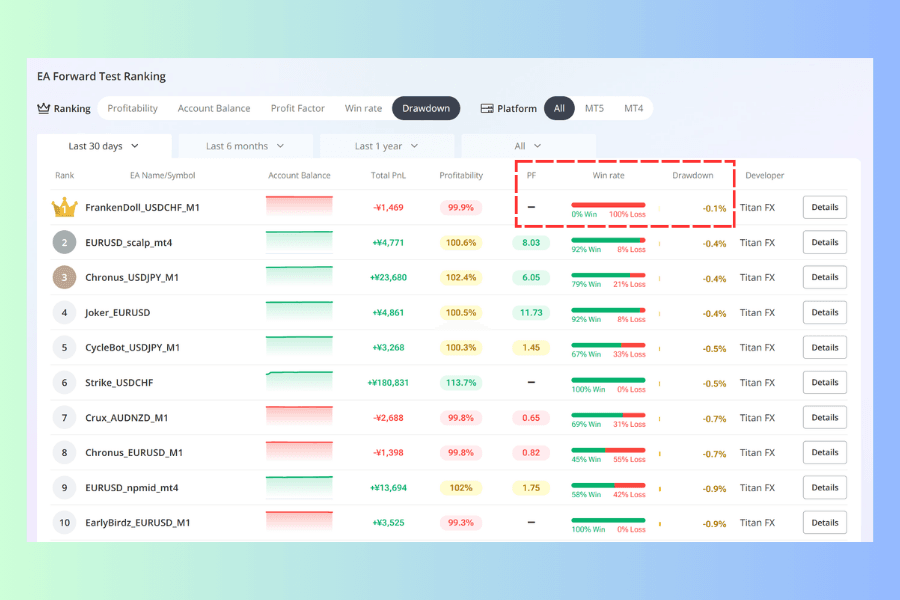Click the 113.7% profitability badge

coord(461,382)
